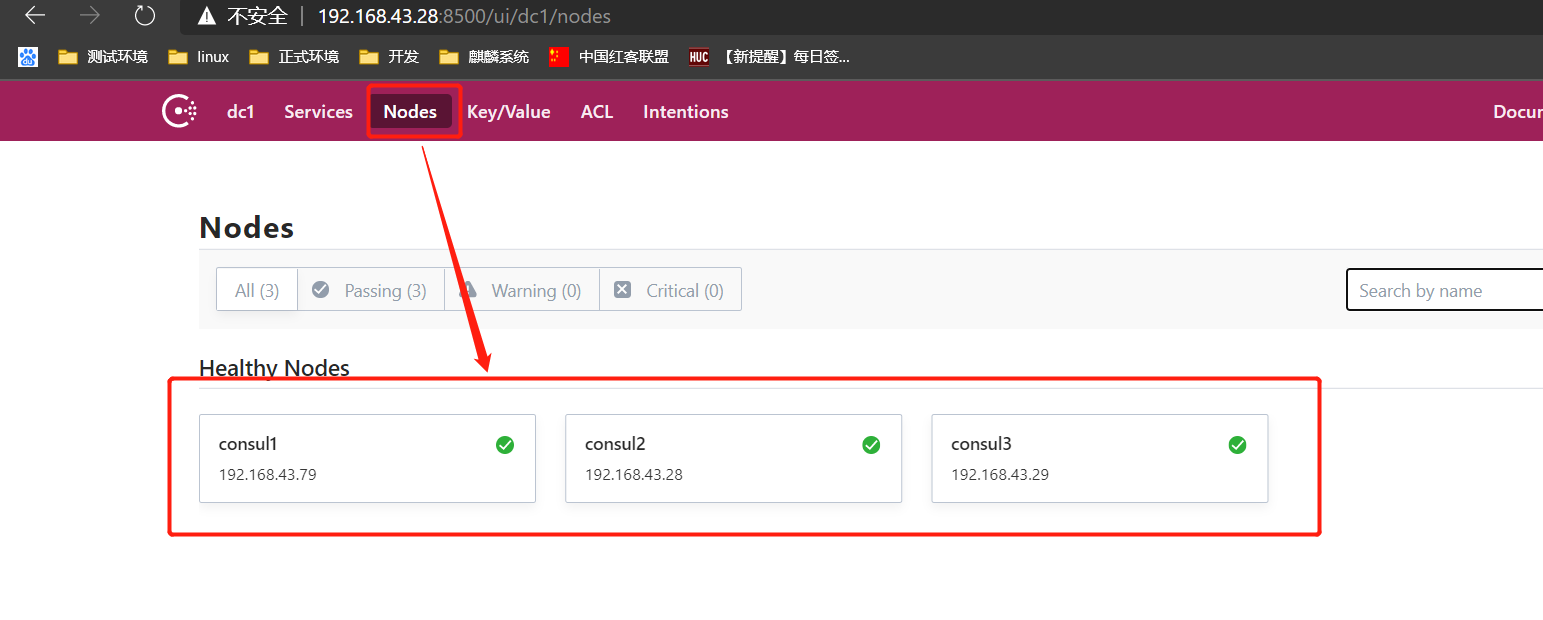Screen dimensions: 1543x620
Task: Click the green check icon on consul2
Action: 871,445
